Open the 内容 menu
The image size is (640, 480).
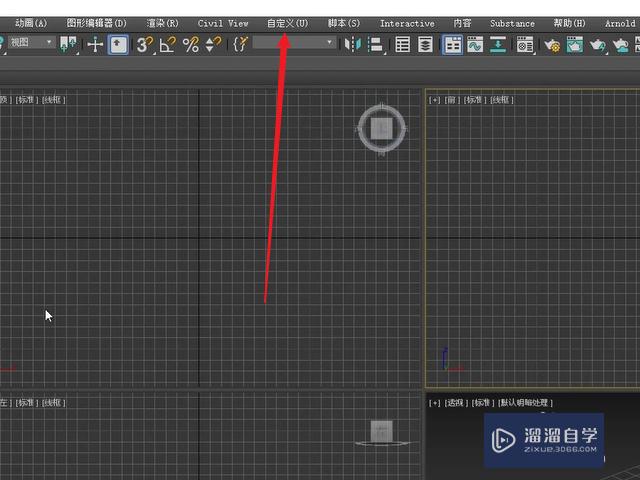click(x=462, y=23)
